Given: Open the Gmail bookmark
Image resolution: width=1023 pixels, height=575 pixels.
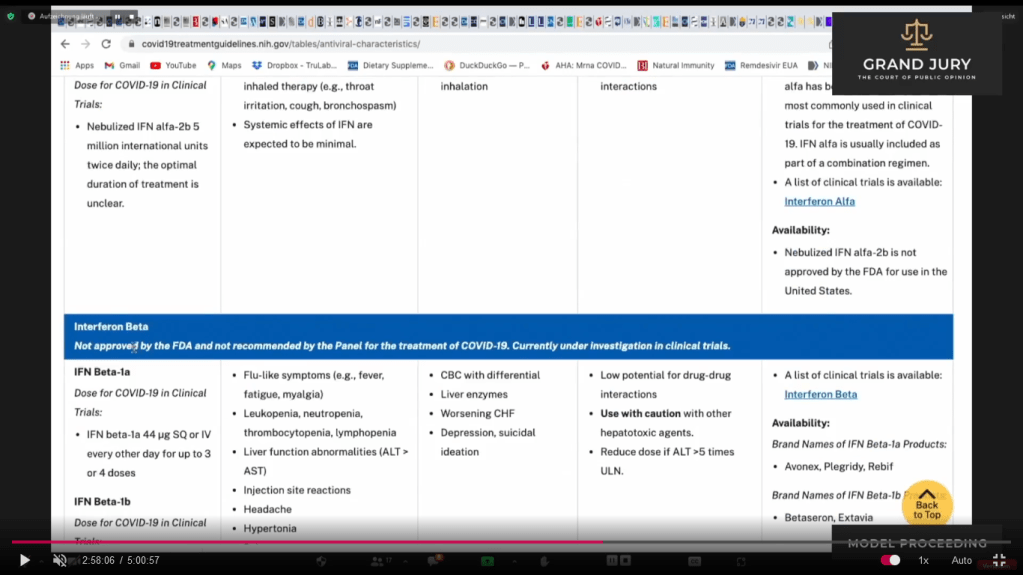Looking at the screenshot, I should point(122,66).
